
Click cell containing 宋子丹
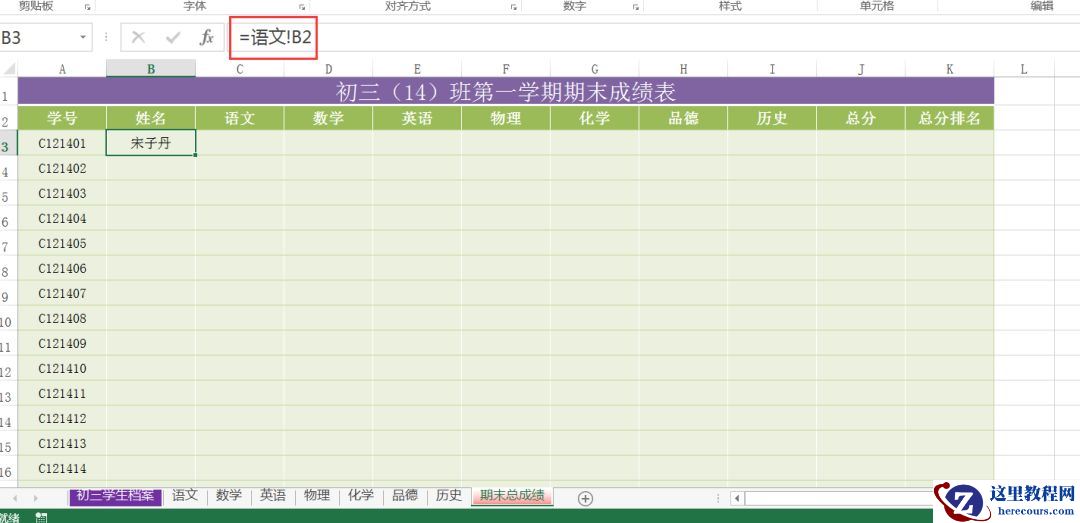click(x=151, y=143)
